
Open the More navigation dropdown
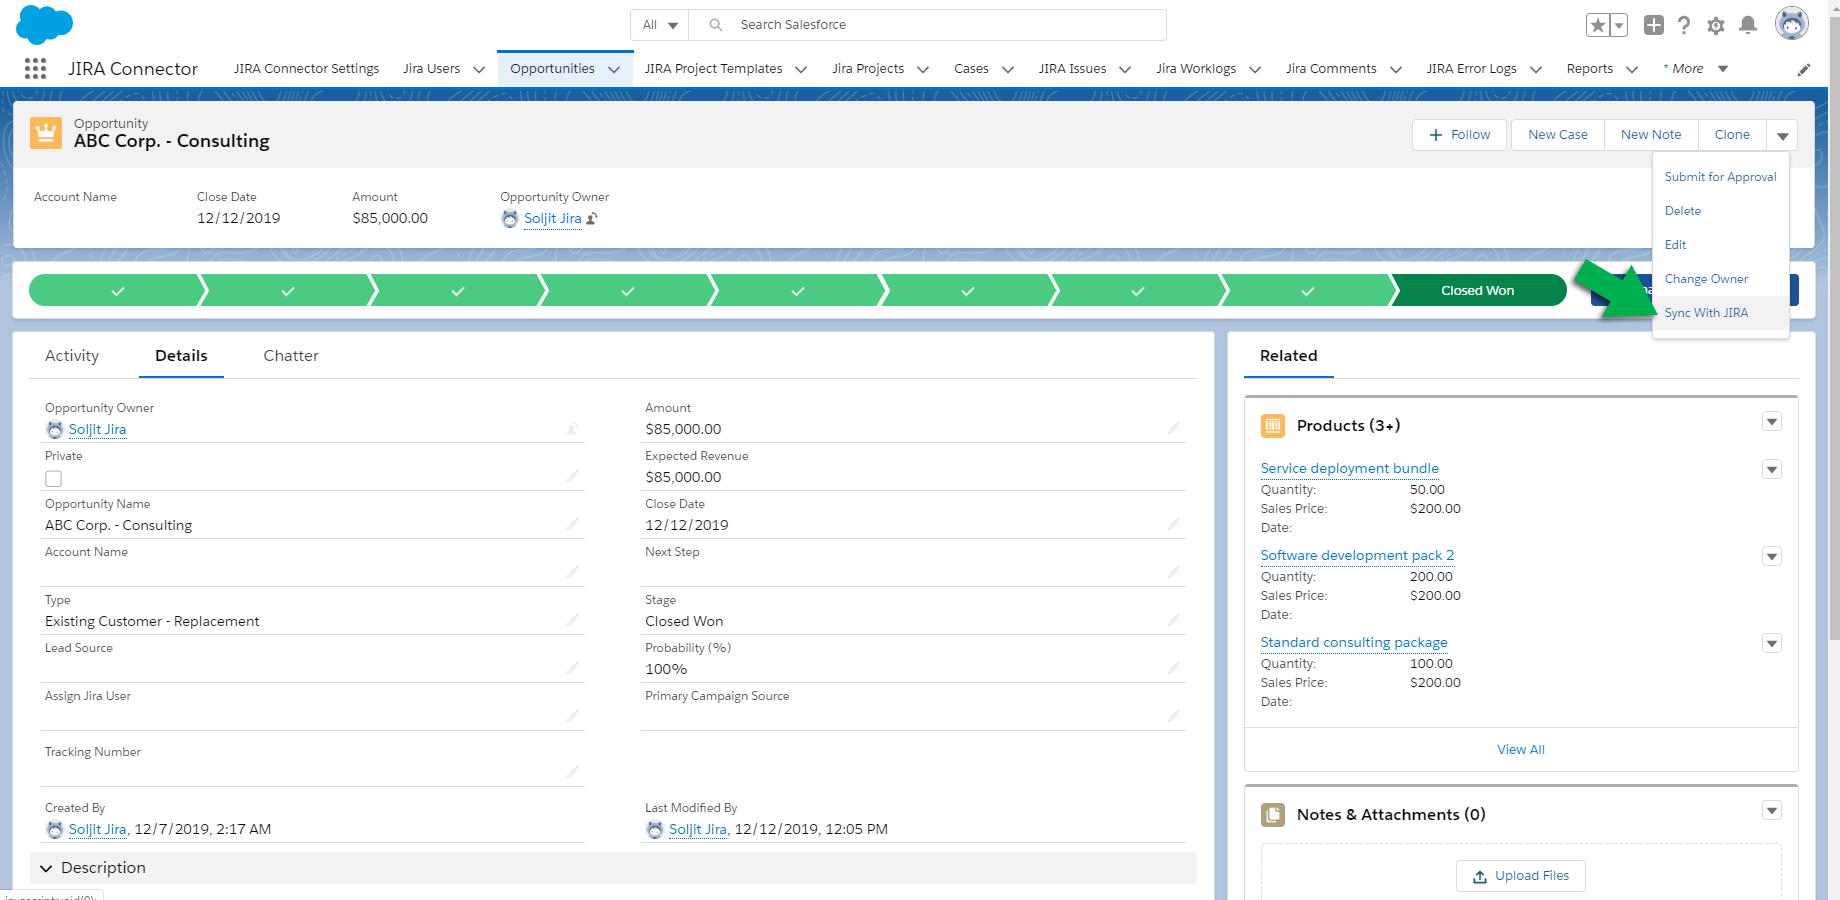point(1696,69)
